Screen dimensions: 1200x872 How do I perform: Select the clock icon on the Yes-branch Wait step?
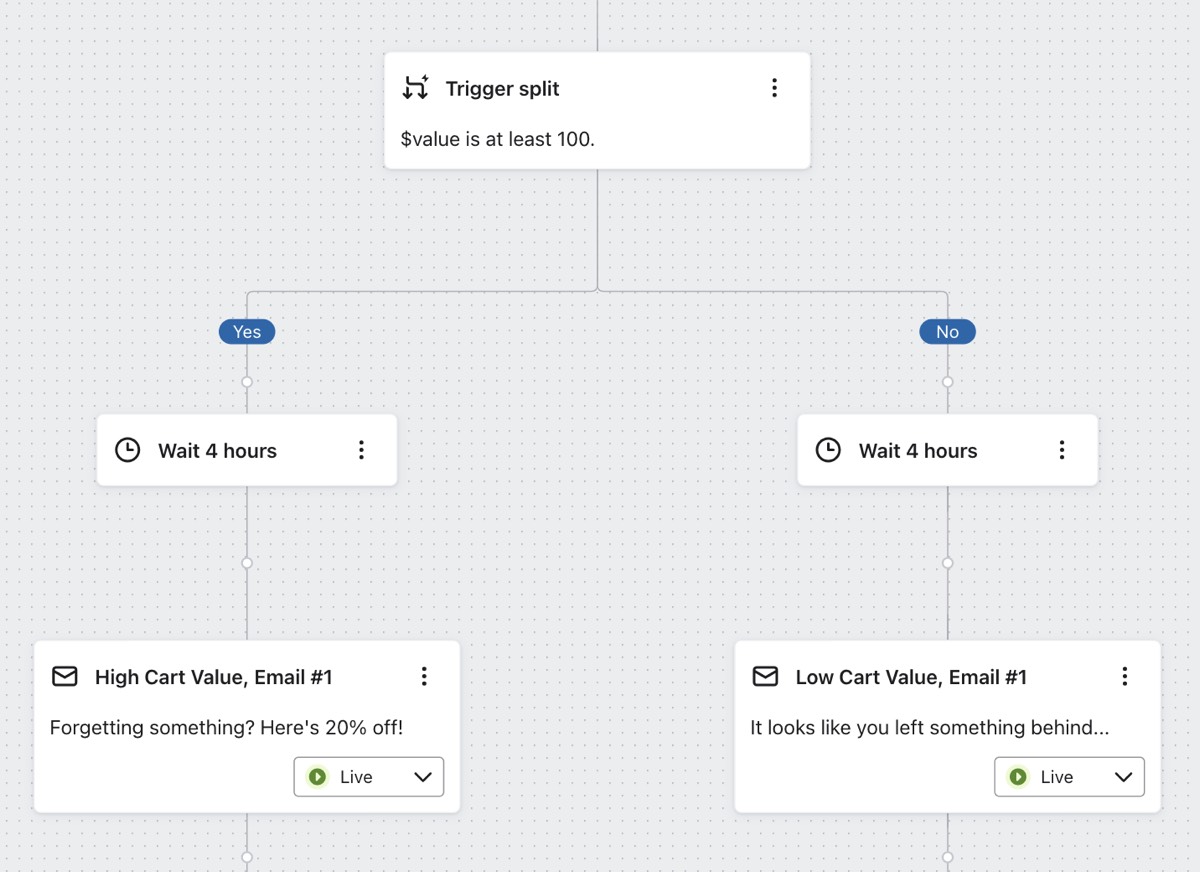tap(127, 450)
